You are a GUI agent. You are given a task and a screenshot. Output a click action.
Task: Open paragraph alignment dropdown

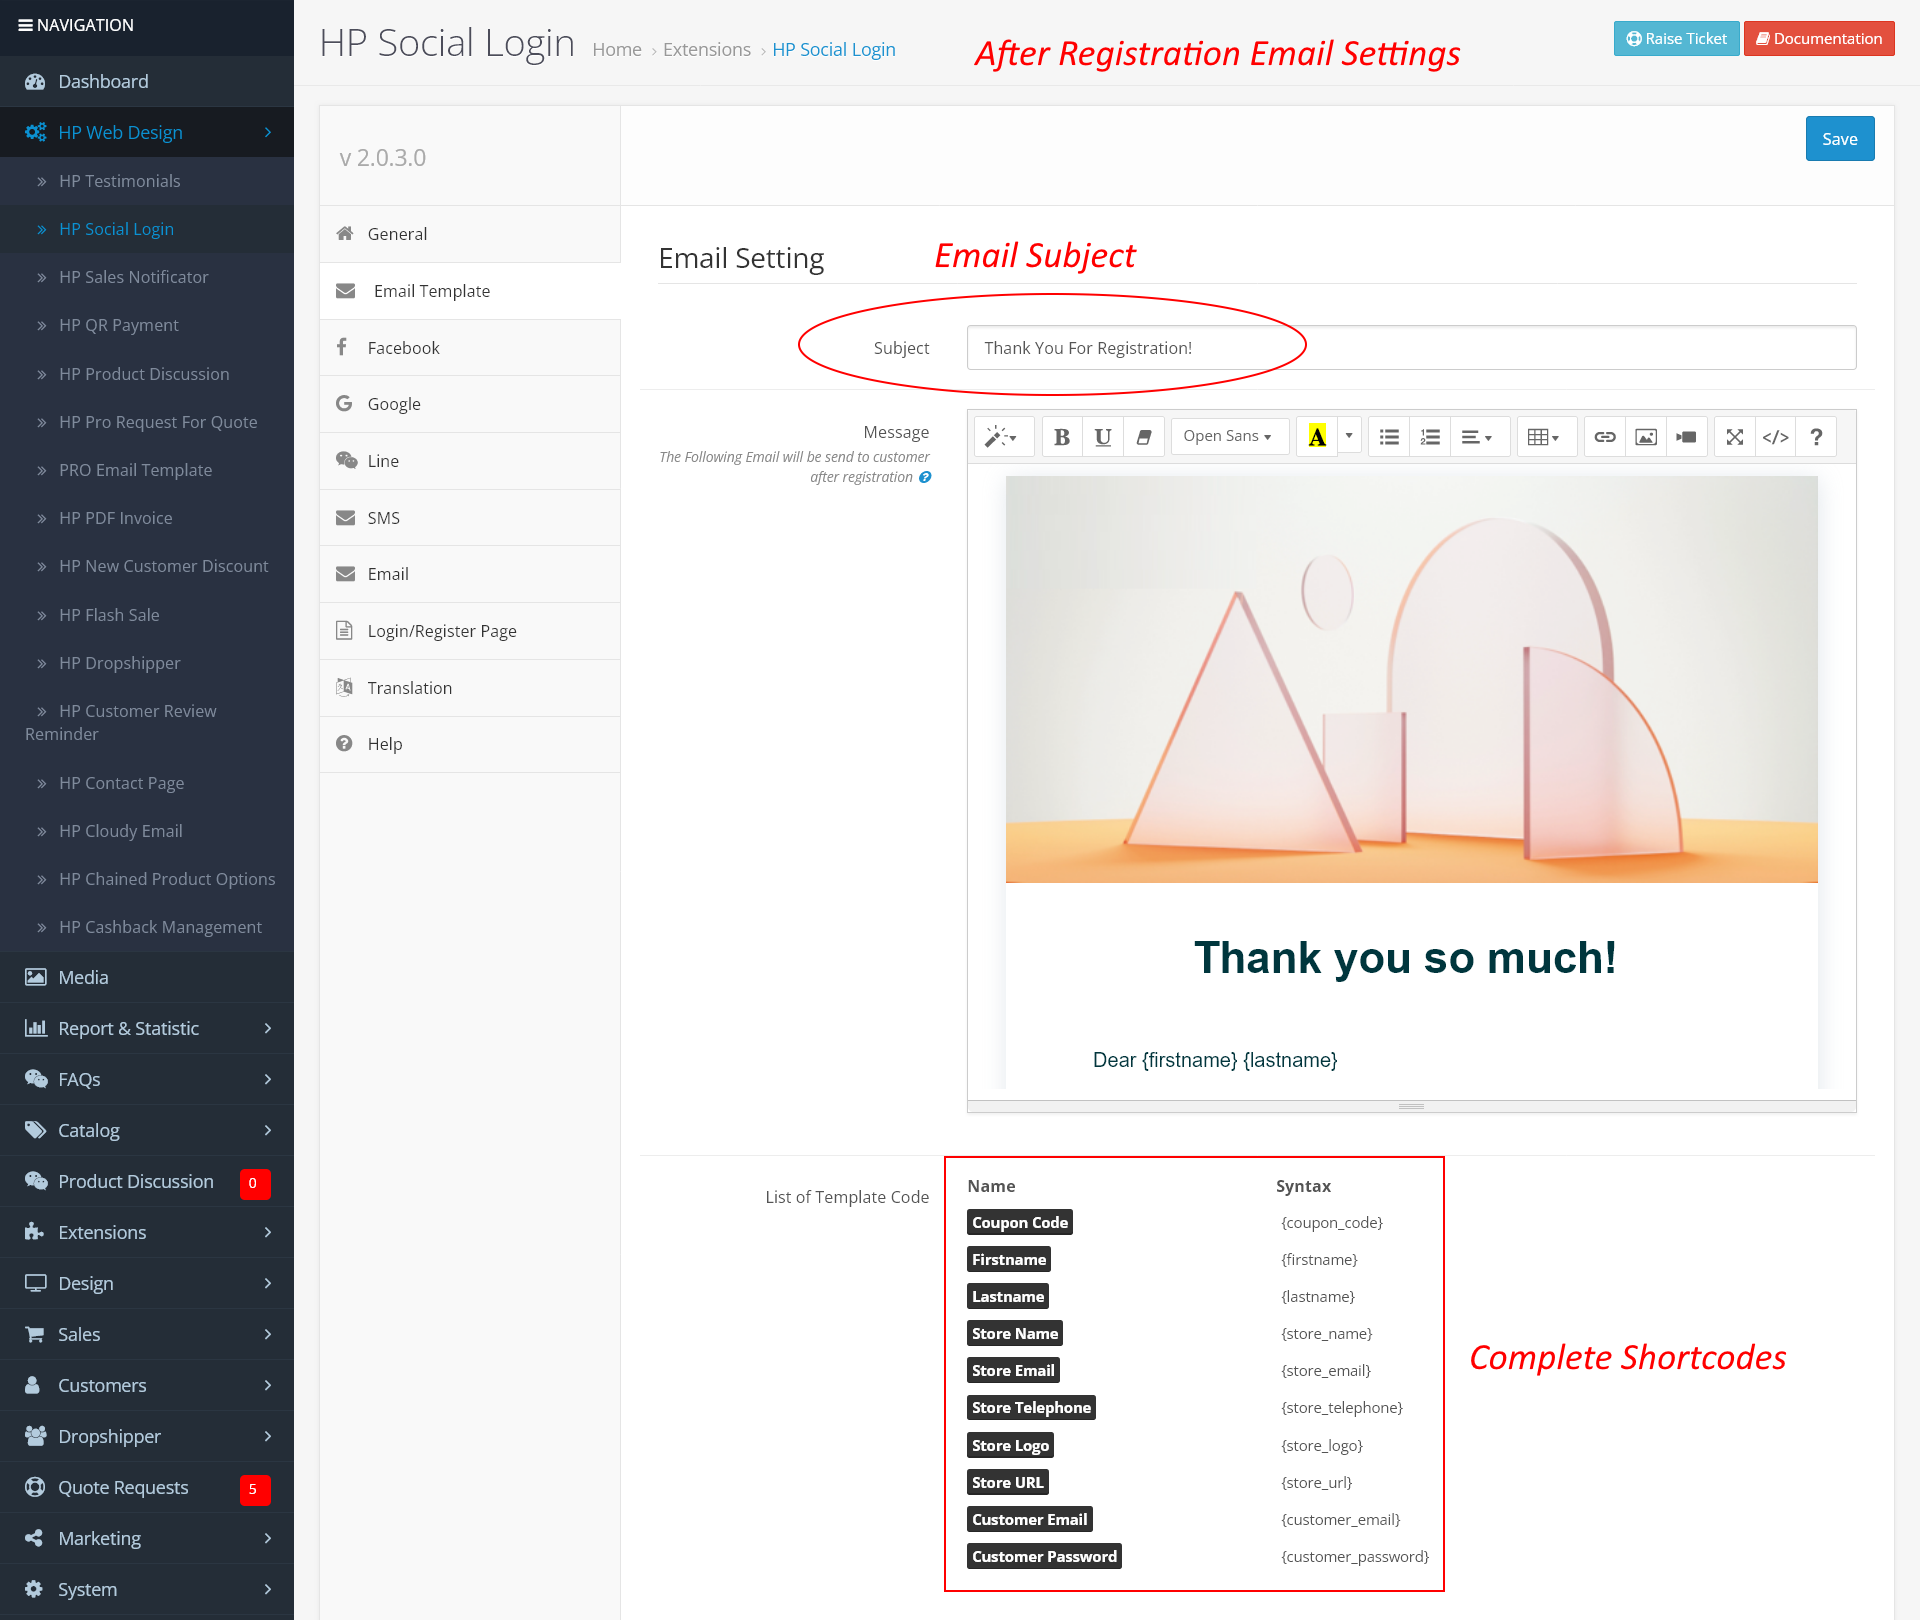pos(1476,437)
